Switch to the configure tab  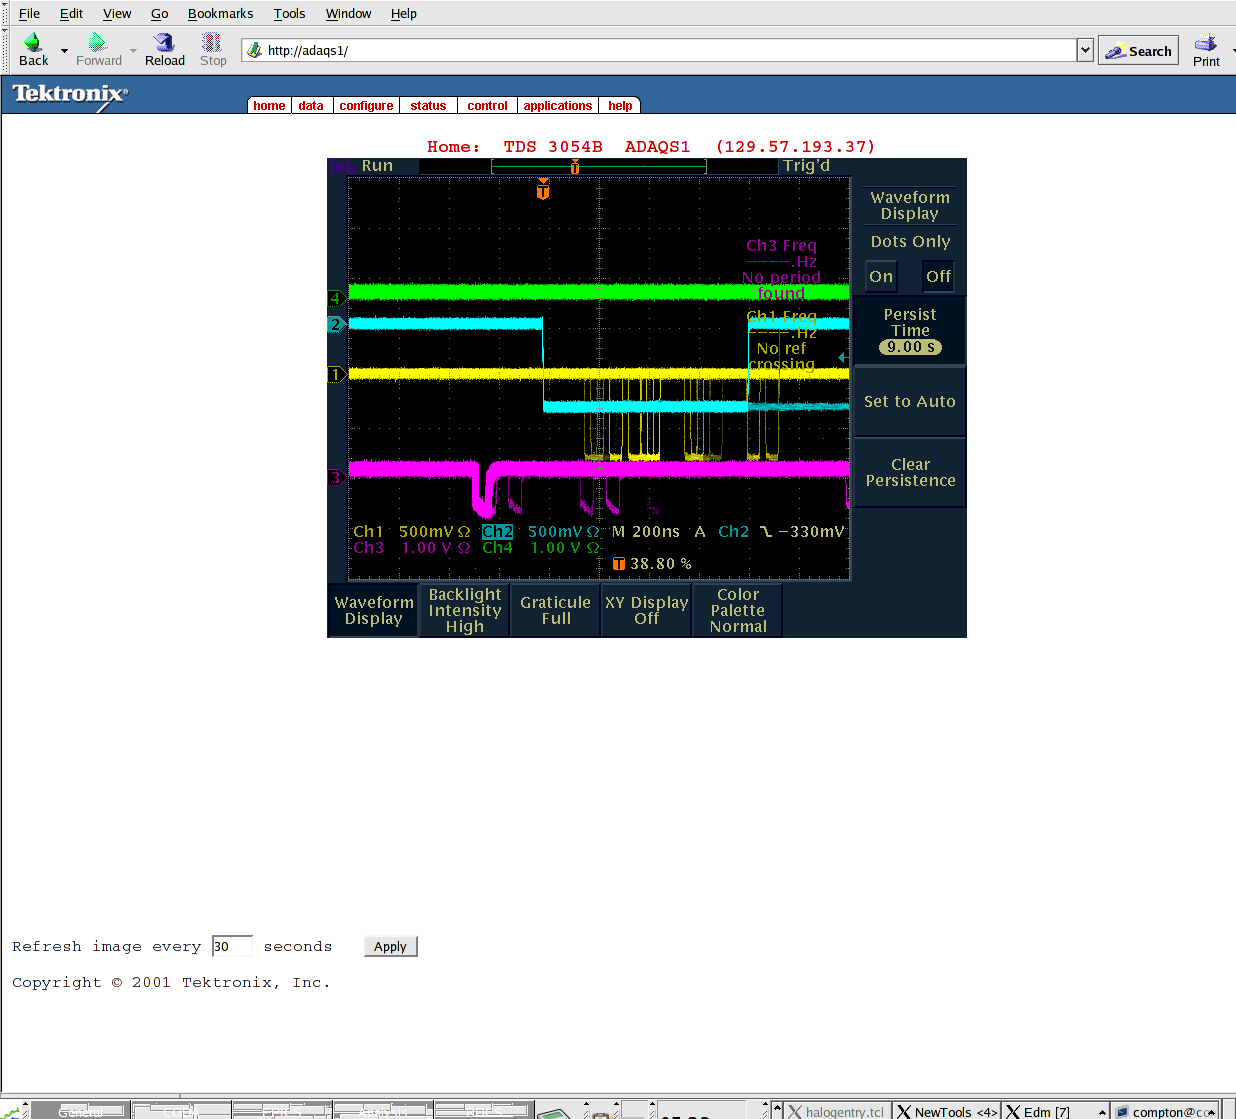click(366, 105)
